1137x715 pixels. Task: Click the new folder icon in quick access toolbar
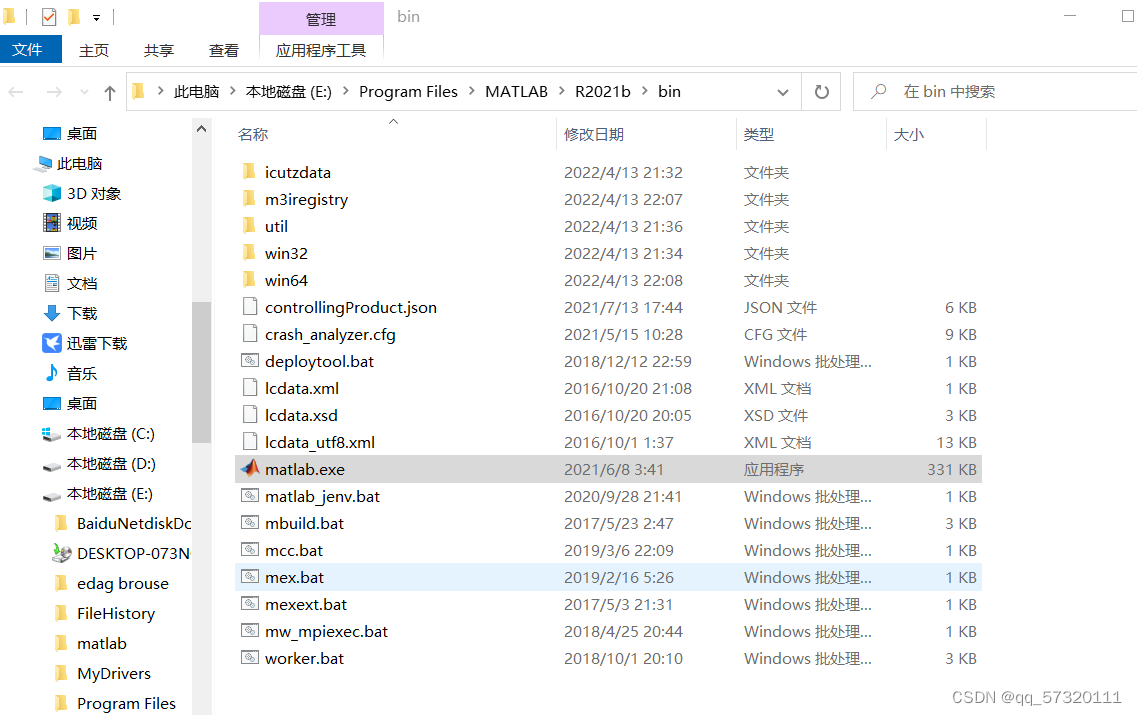[x=73, y=17]
